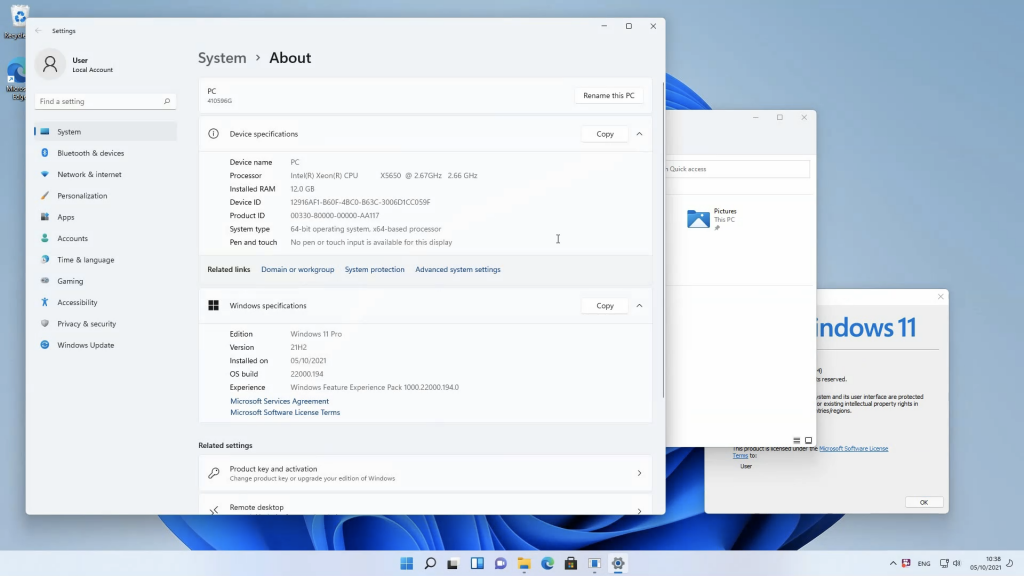Open Remote desktop settings row

pyautogui.click(x=425, y=505)
